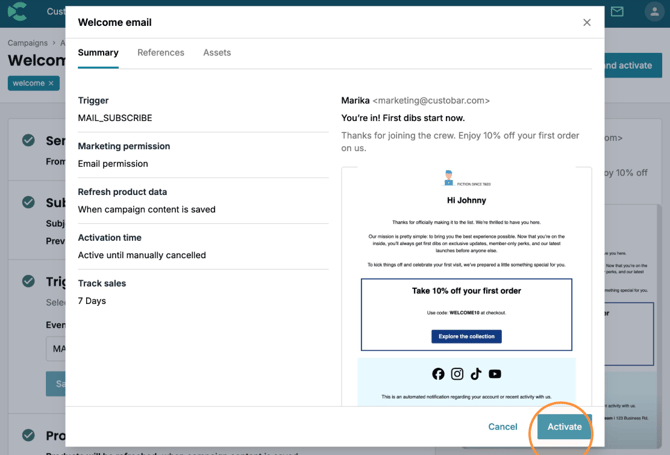Click the Custobar logo icon
This screenshot has height=455, width=670.
pyautogui.click(x=17, y=11)
